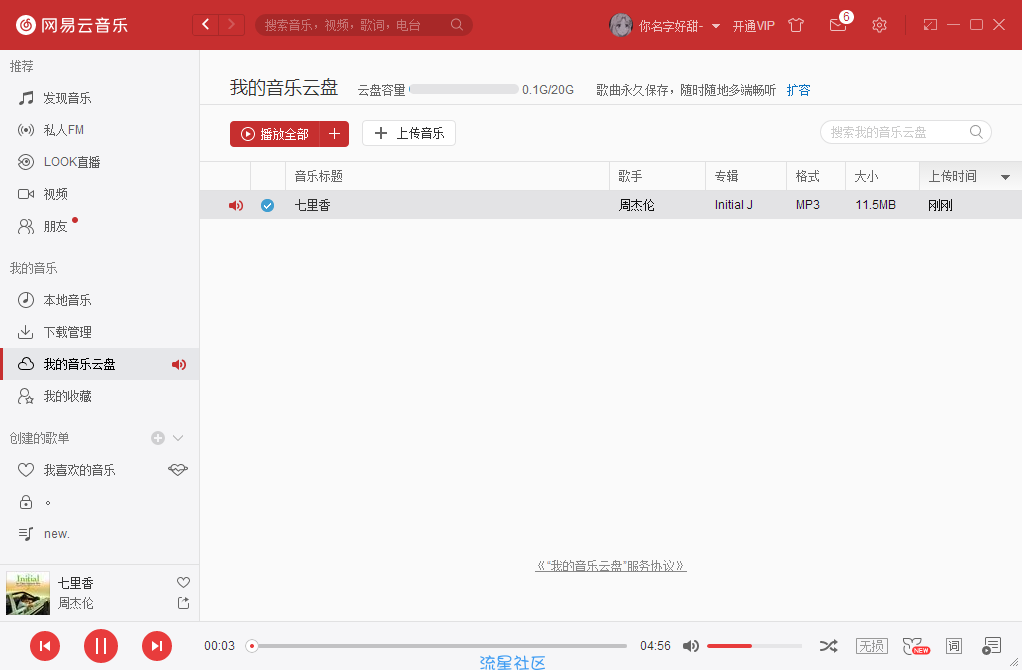
Task: Click magnifier in cloud disk search
Action: [976, 132]
